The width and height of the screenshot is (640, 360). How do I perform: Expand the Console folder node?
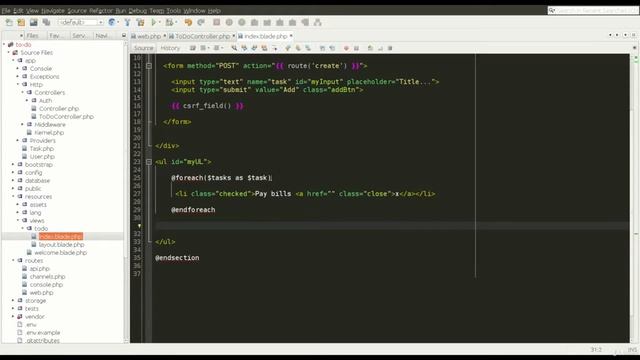click(x=18, y=69)
